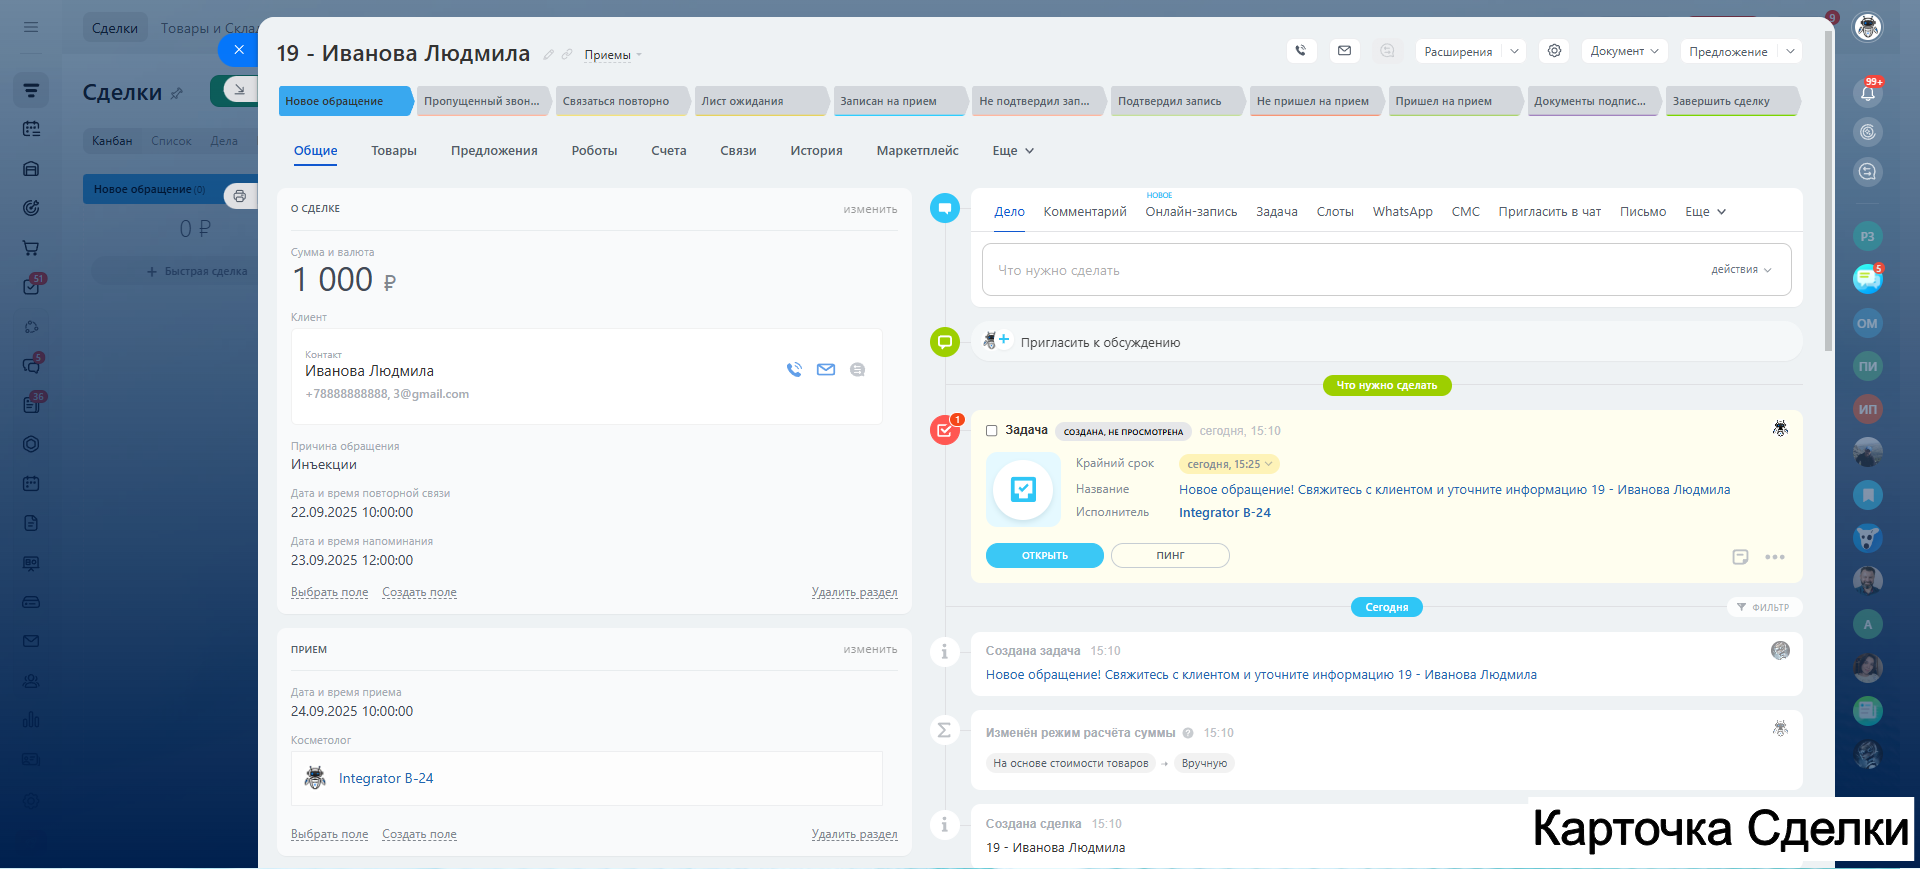
Task: Click the email envelope icon in header
Action: point(1344,51)
